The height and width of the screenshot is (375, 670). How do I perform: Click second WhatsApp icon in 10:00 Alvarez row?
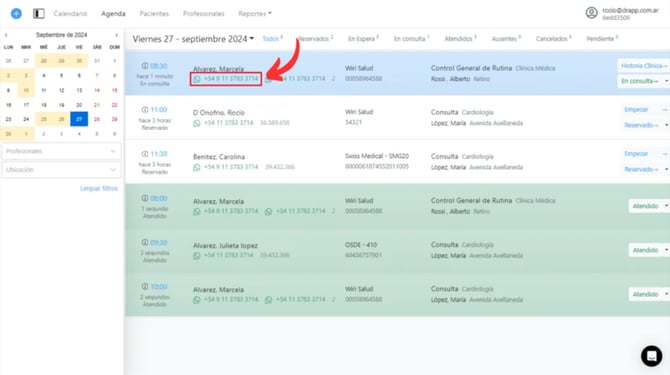[x=268, y=300]
